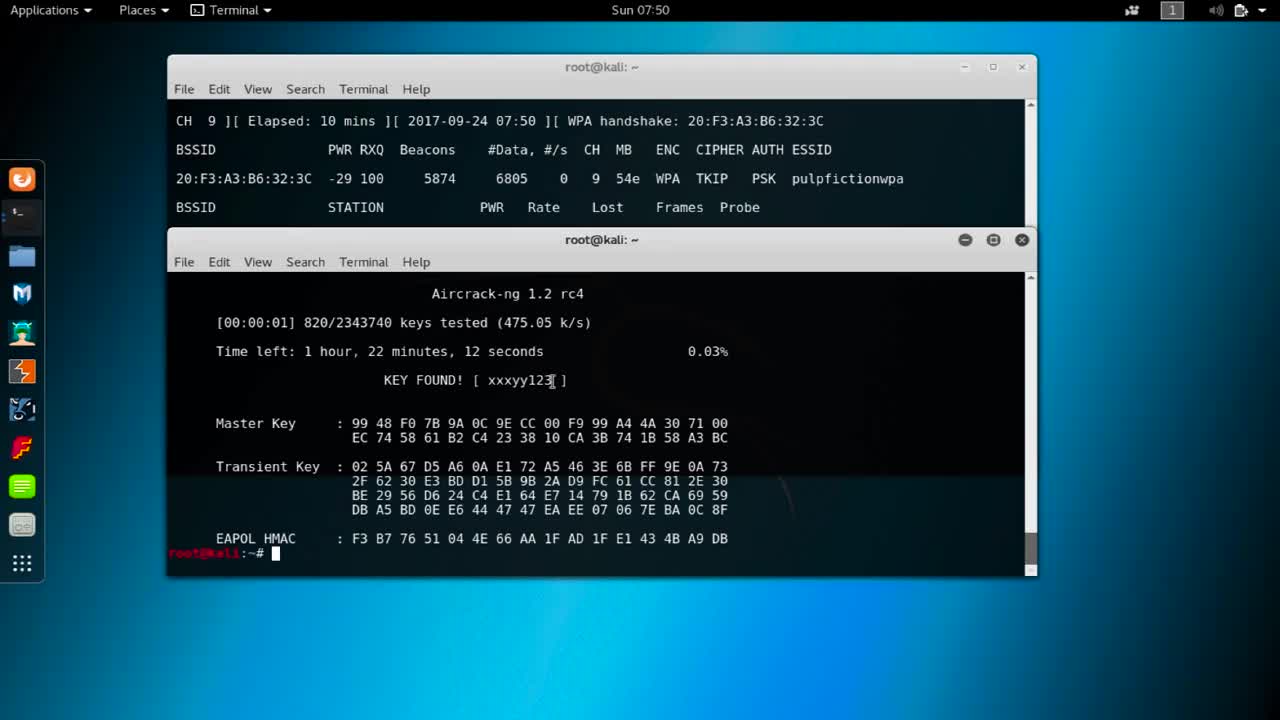Launch the red F-shaped dock application
The width and height of the screenshot is (1280, 720).
22,448
